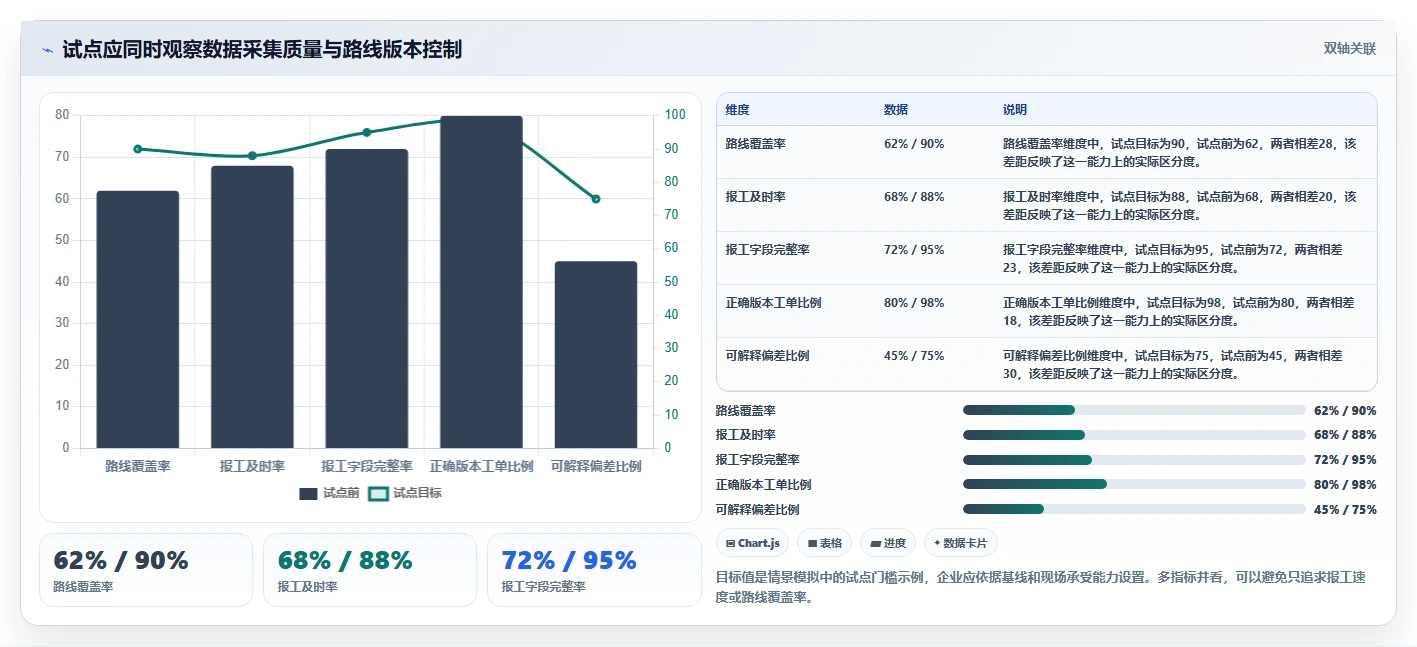Image resolution: width=1417 pixels, height=647 pixels.
Task: Click the 双轴关联 label in the header
Action: tap(1350, 49)
